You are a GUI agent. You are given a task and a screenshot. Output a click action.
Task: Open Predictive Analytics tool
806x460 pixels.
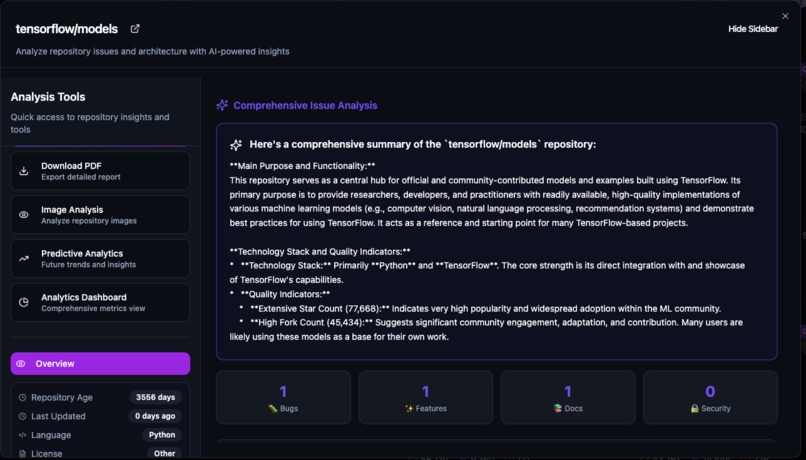100,259
